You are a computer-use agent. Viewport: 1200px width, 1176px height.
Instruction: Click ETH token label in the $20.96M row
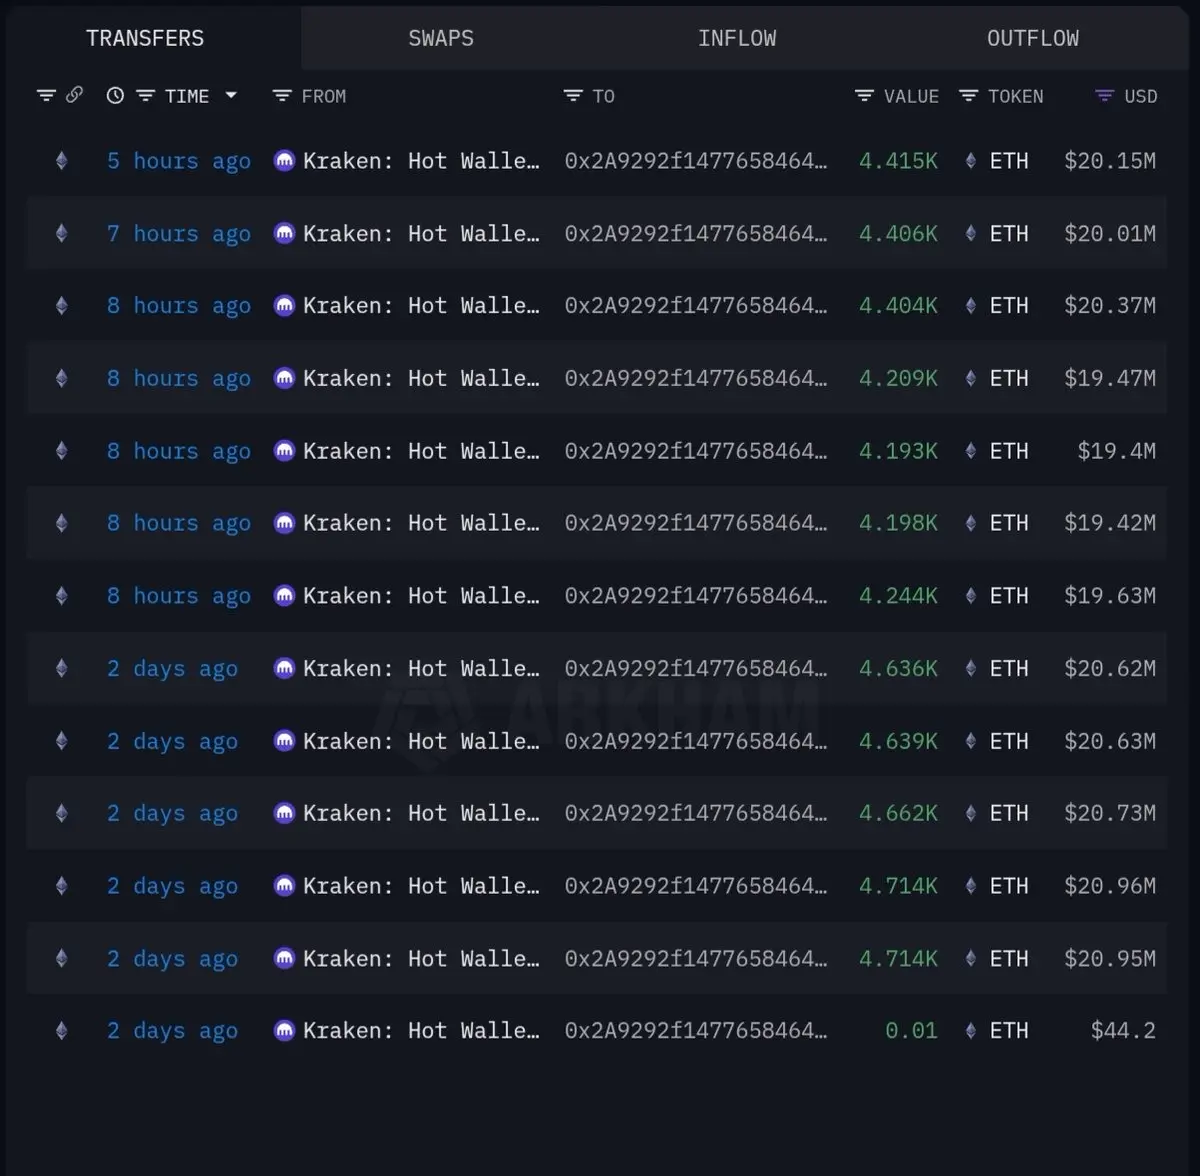[x=1009, y=886]
